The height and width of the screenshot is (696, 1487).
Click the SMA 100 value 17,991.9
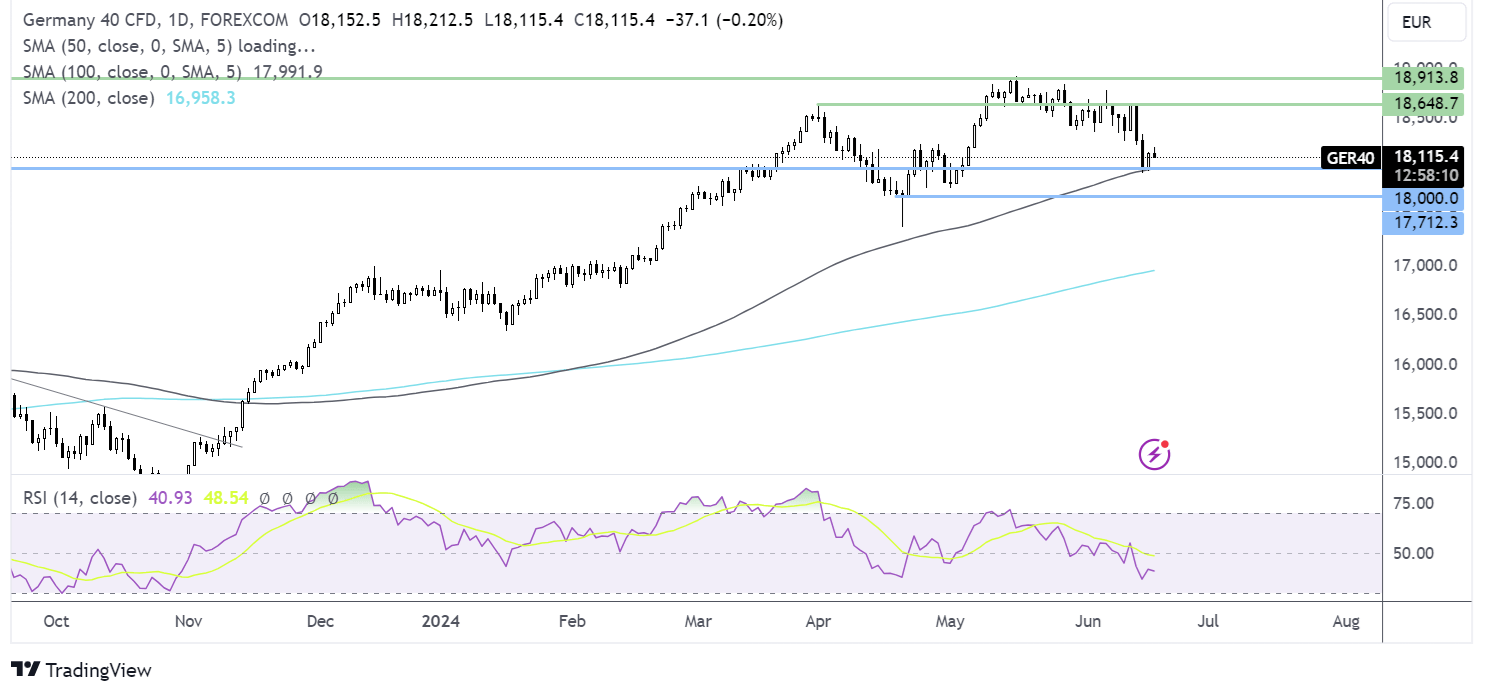[286, 72]
